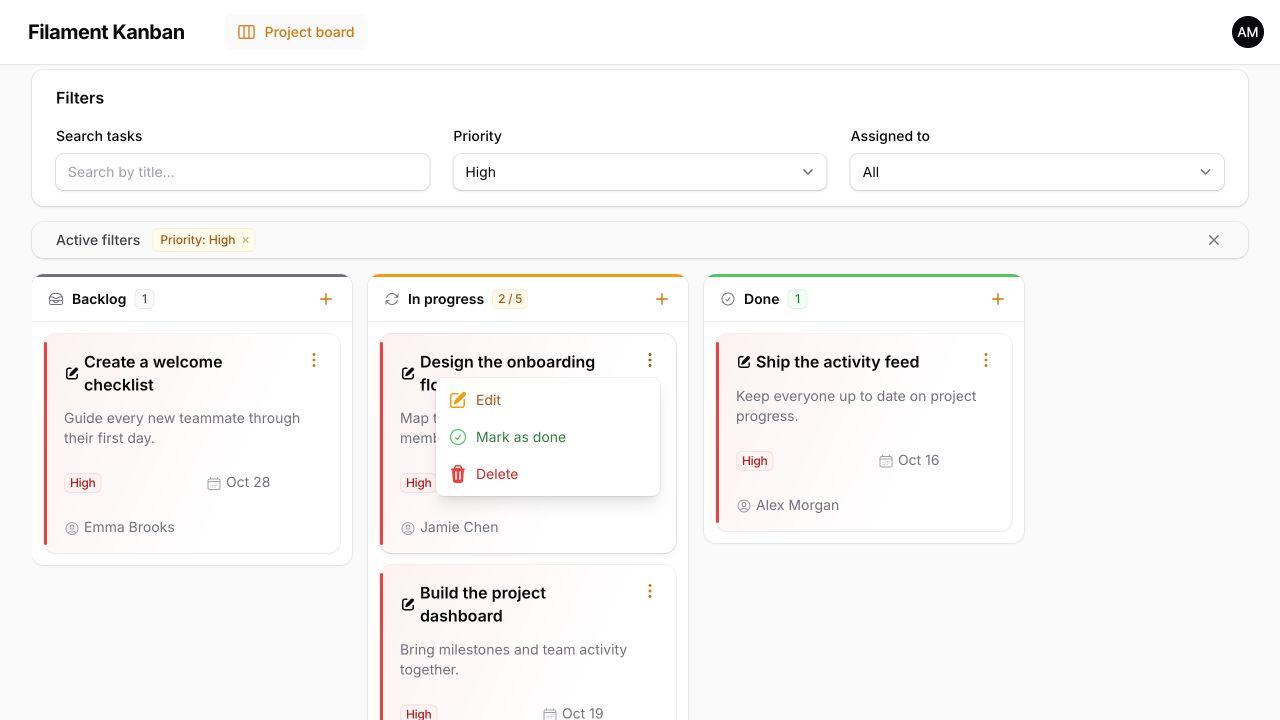Add a task to the Done column

998,299
